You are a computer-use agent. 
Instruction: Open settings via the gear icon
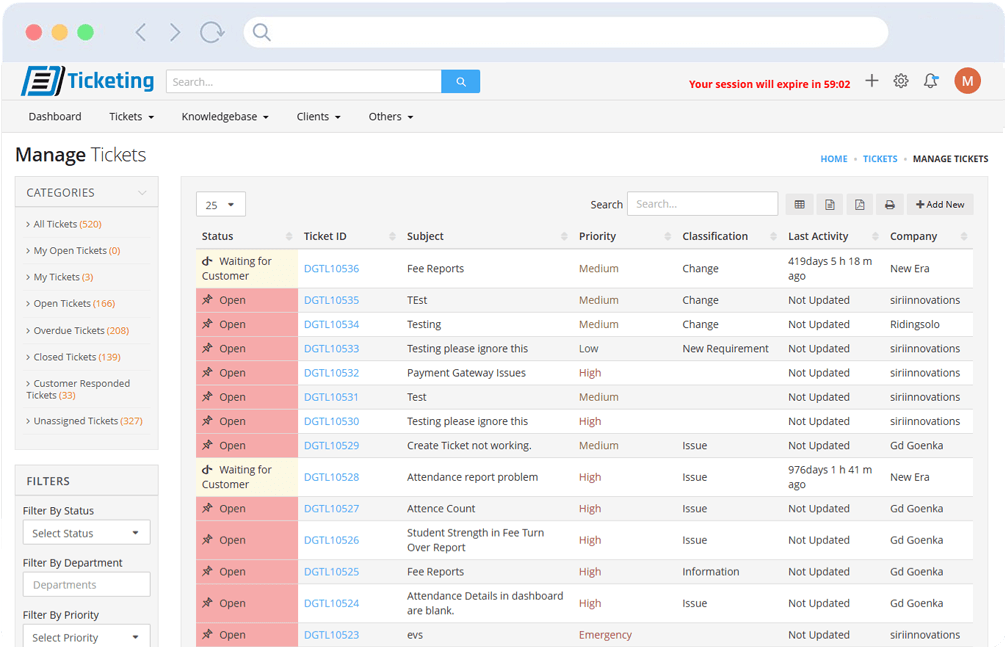(x=901, y=81)
